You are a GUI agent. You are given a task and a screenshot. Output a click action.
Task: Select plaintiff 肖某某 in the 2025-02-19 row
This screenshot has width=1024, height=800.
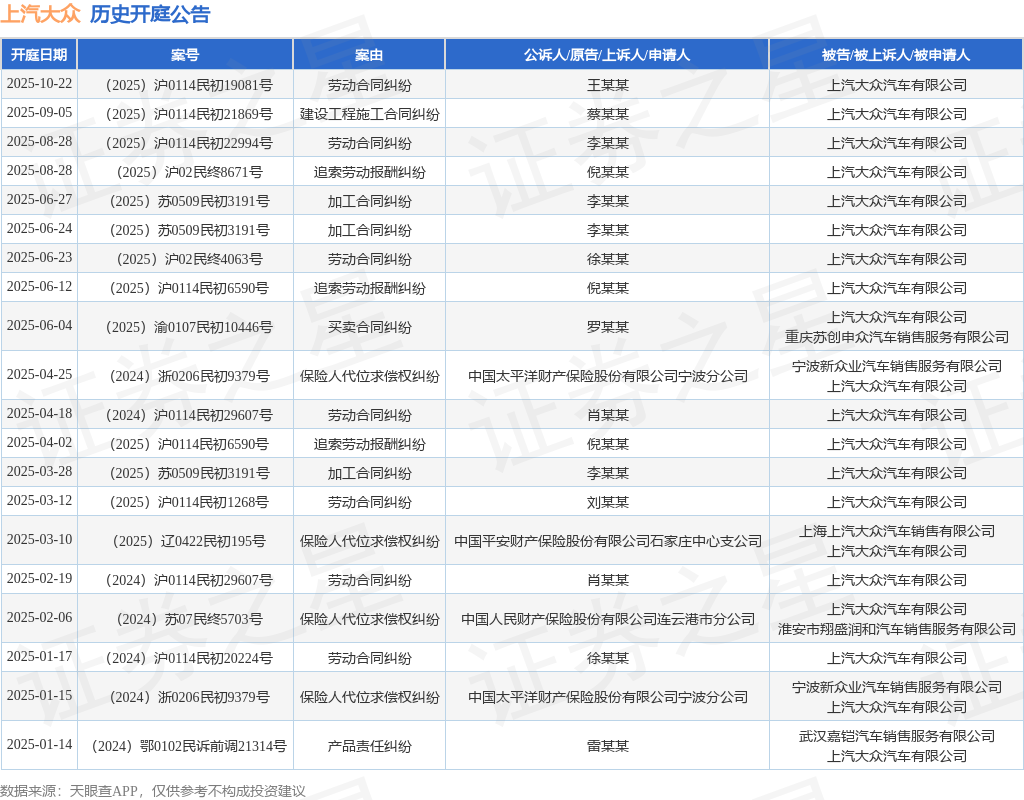tap(607, 580)
